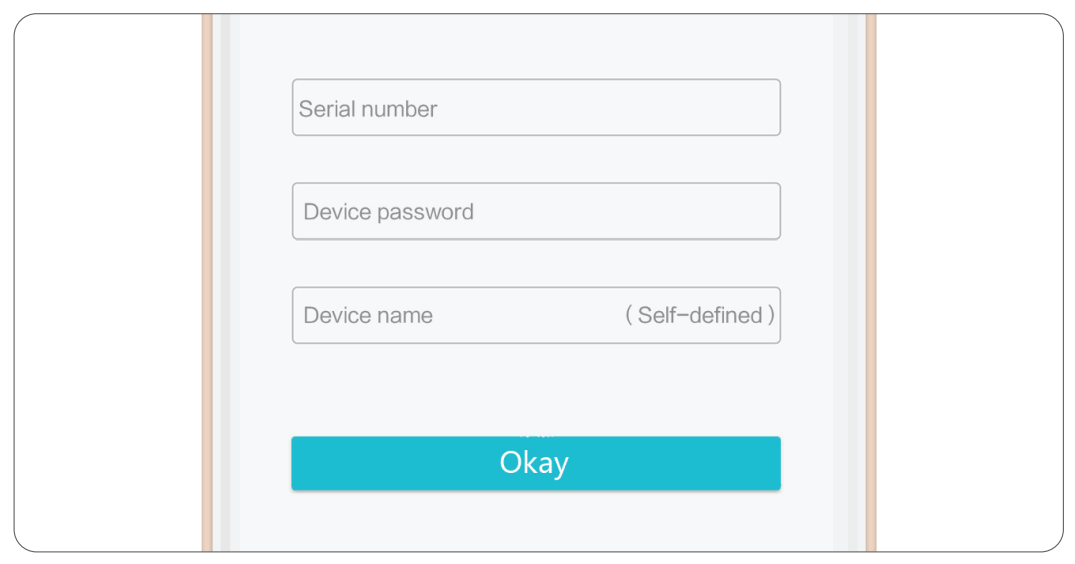
Task: Tap the "Device name" placeholder label
Action: coord(368,316)
